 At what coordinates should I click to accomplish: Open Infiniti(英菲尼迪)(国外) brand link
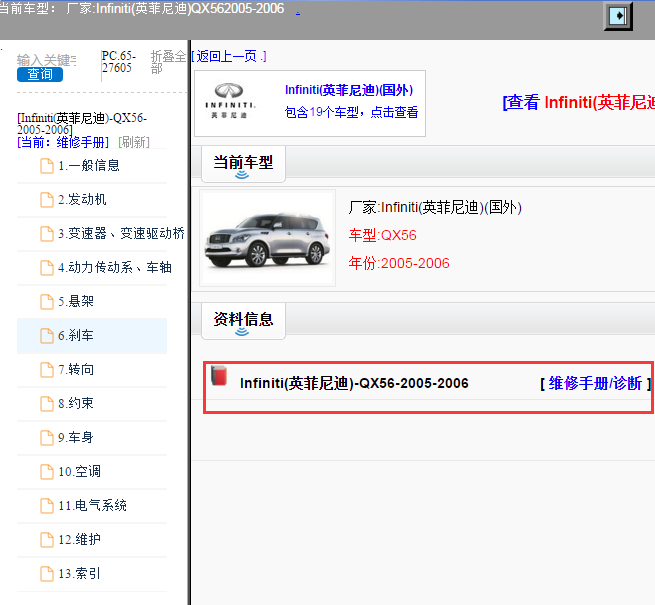[x=349, y=90]
